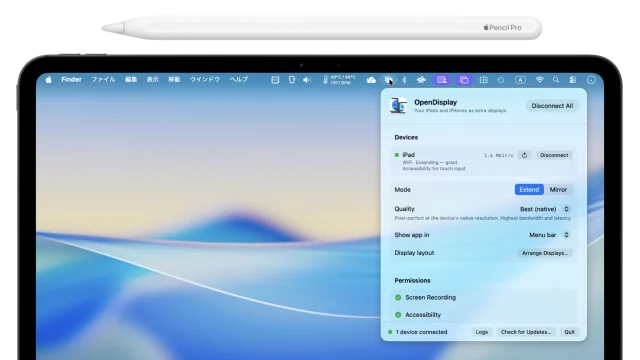Click Disconnect All button
This screenshot has height=360, width=640.
552,106
